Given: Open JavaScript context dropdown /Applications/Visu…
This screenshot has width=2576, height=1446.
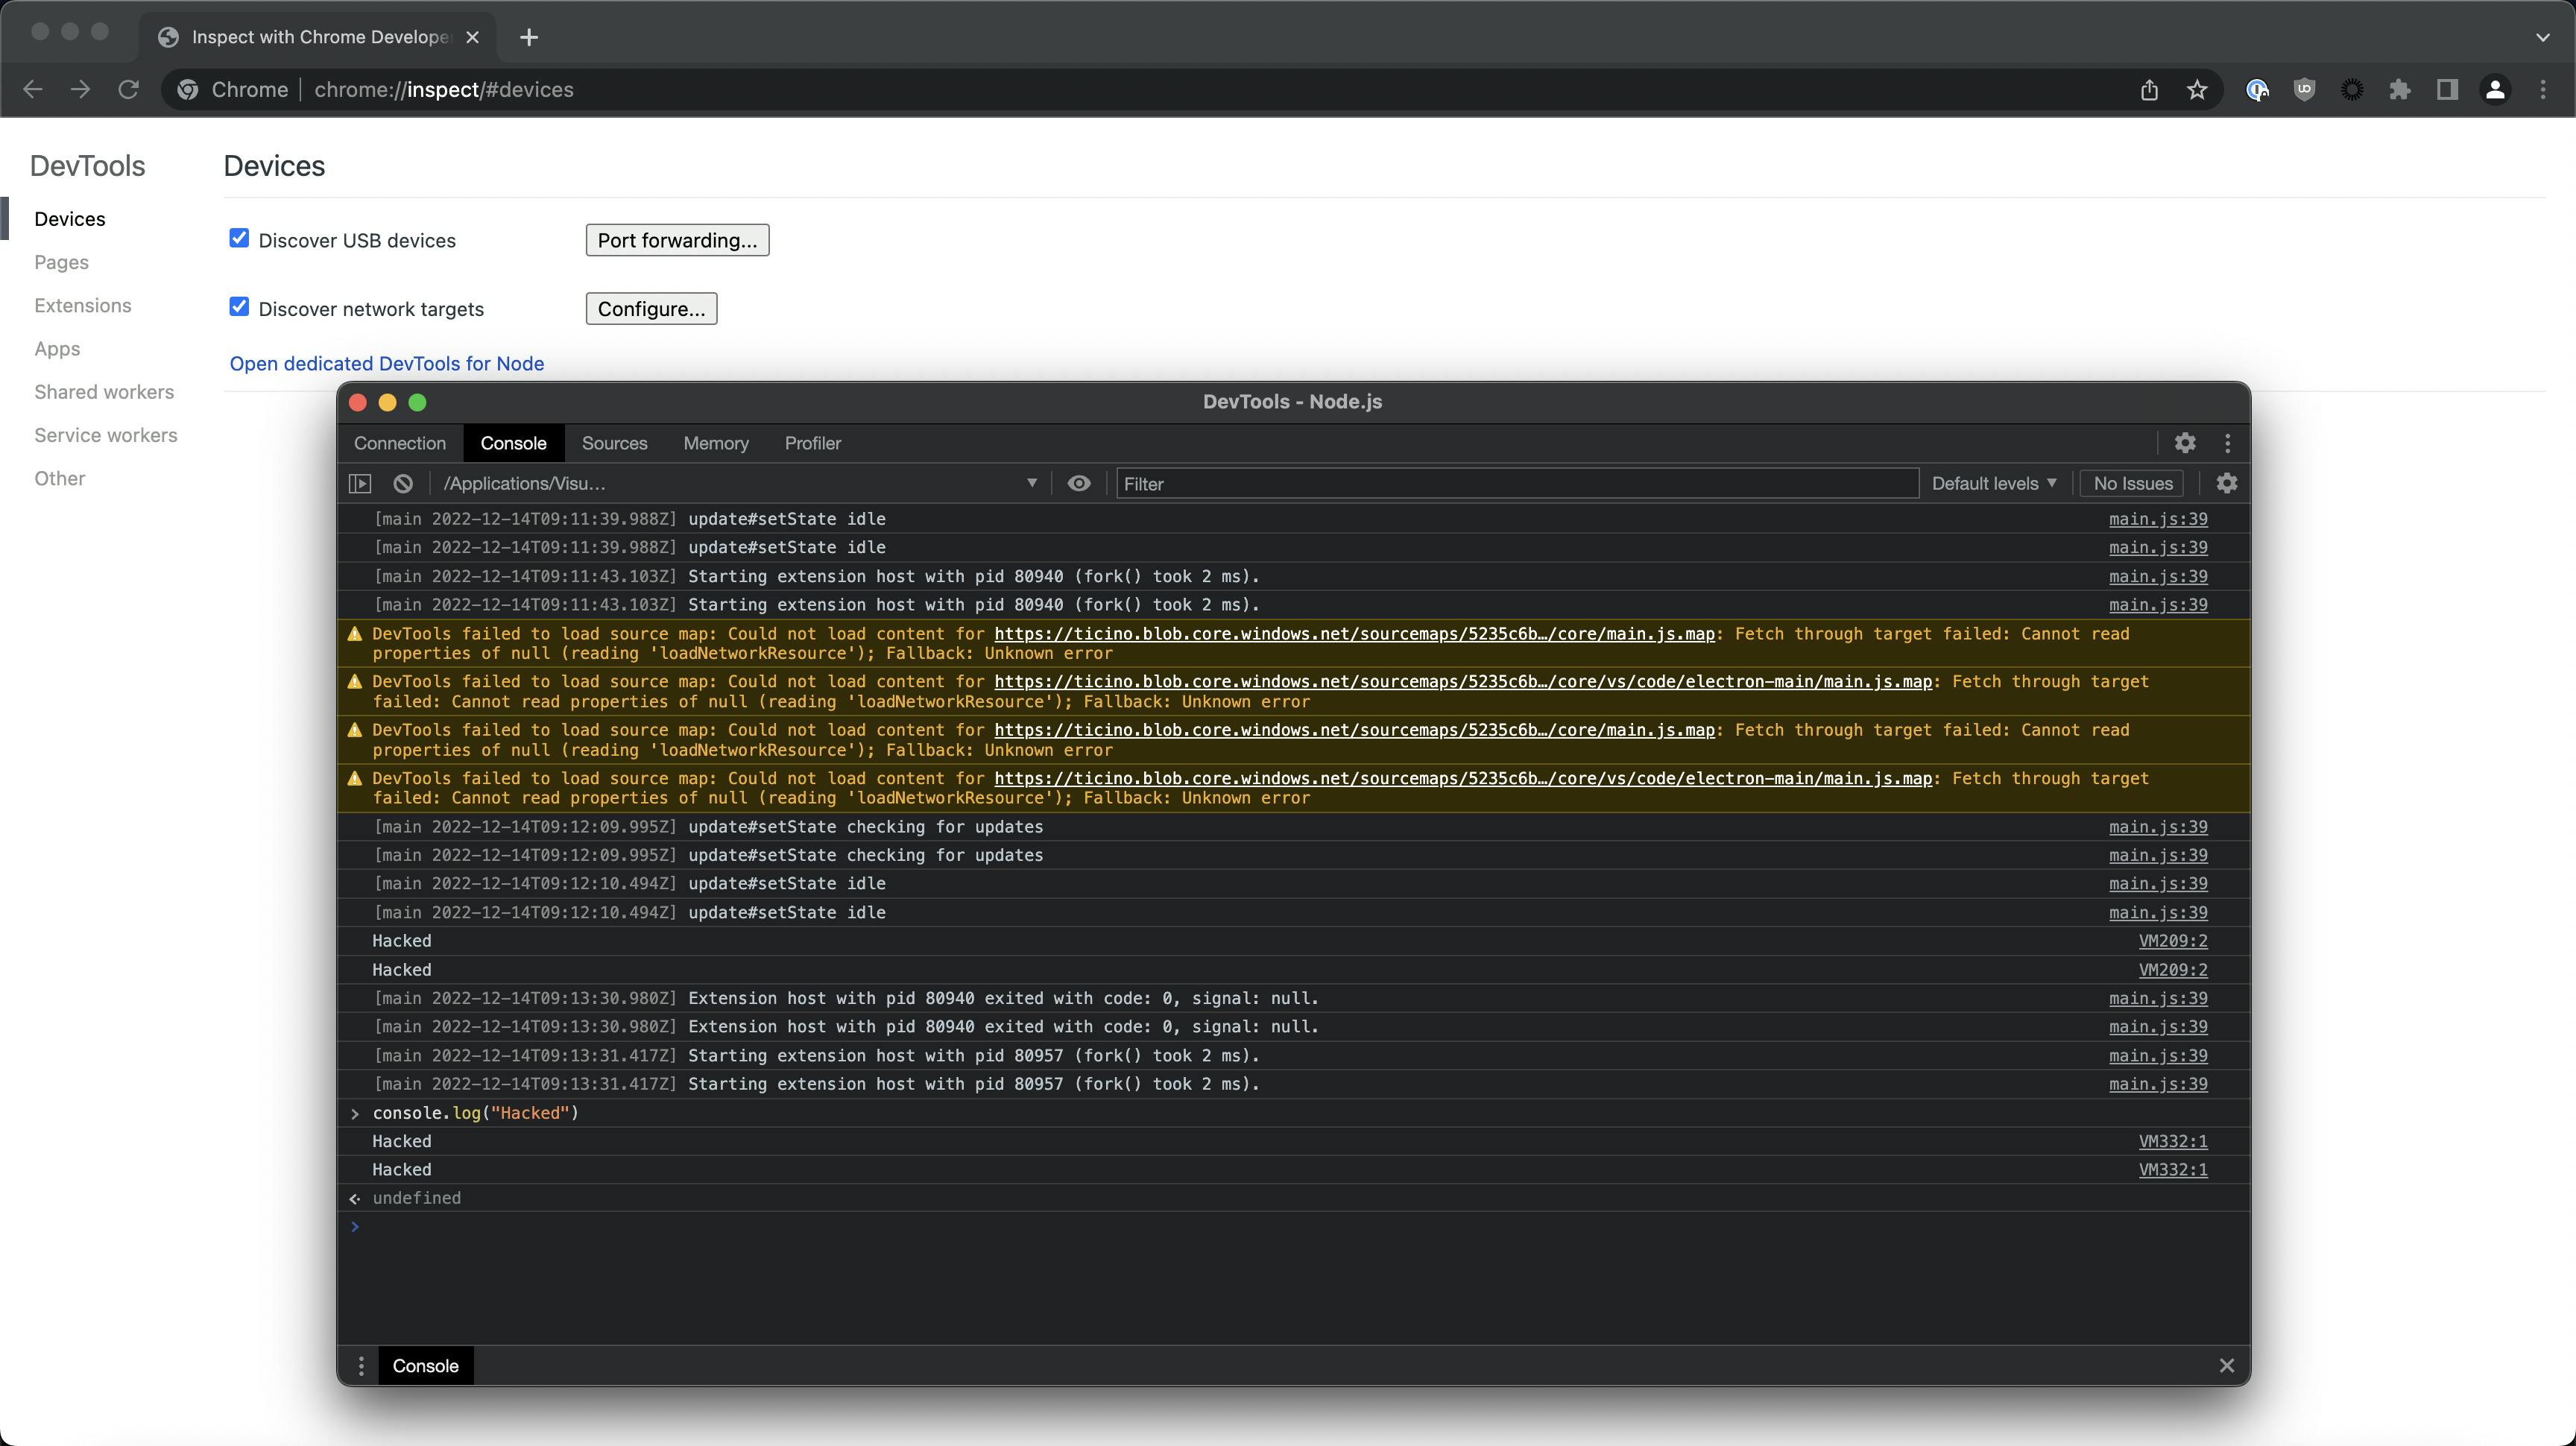Looking at the screenshot, I should 740,484.
